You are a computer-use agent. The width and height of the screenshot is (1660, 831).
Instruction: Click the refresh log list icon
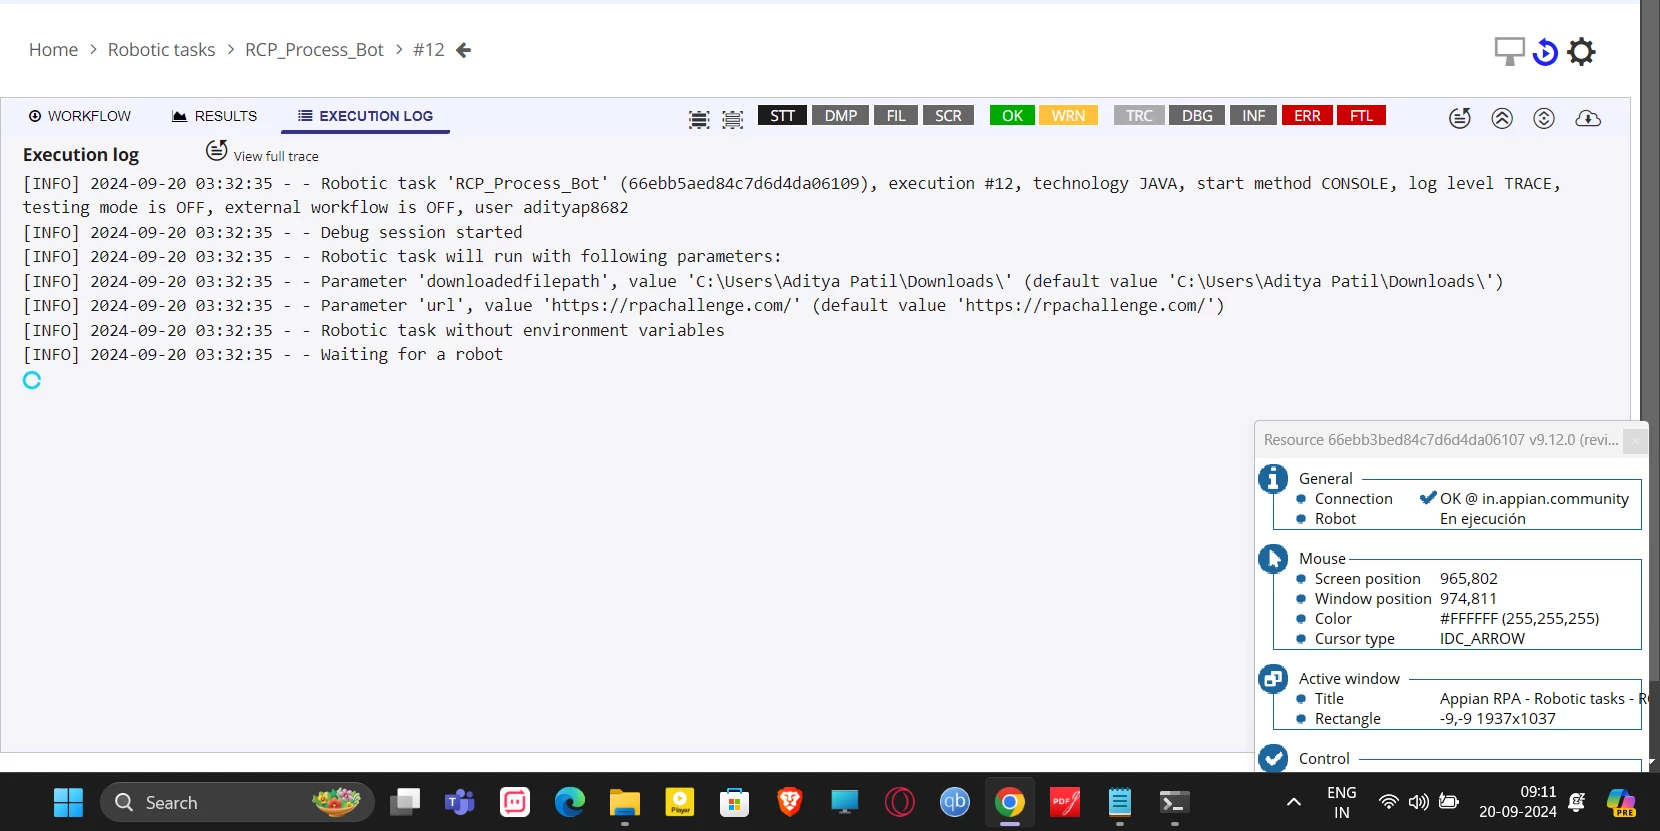click(x=1460, y=118)
